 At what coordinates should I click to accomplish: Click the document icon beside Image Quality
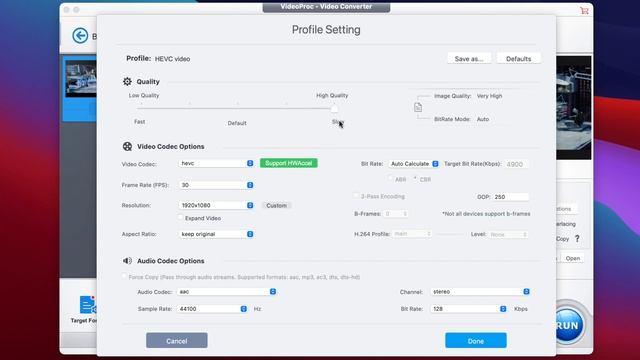pyautogui.click(x=418, y=107)
